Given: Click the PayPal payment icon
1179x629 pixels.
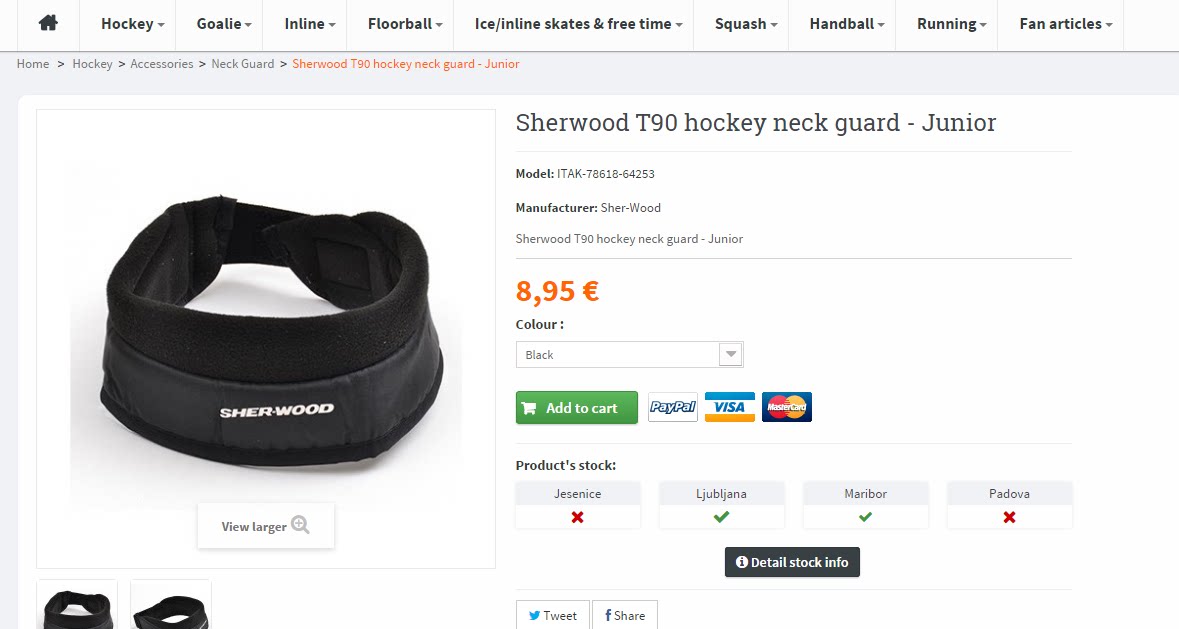Looking at the screenshot, I should pyautogui.click(x=672, y=407).
